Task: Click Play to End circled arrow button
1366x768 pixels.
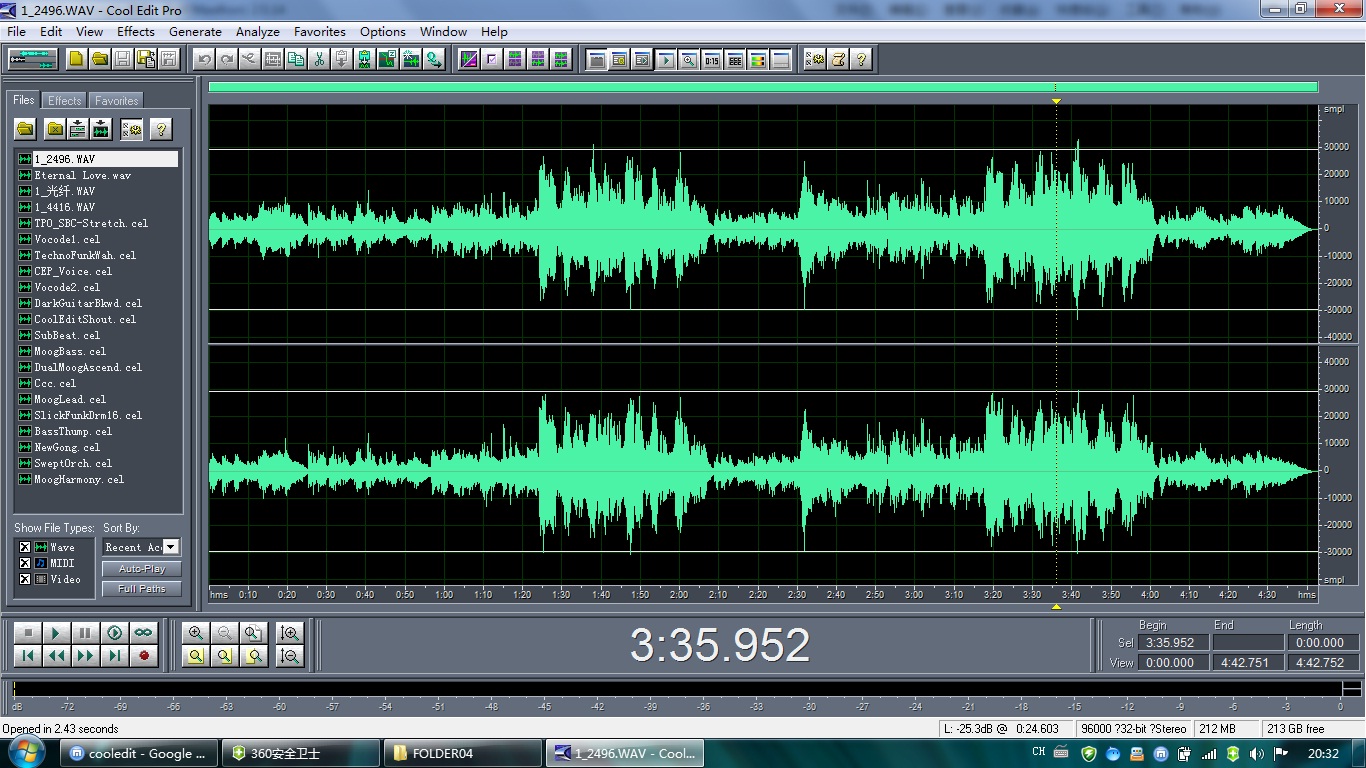Action: tap(115, 633)
